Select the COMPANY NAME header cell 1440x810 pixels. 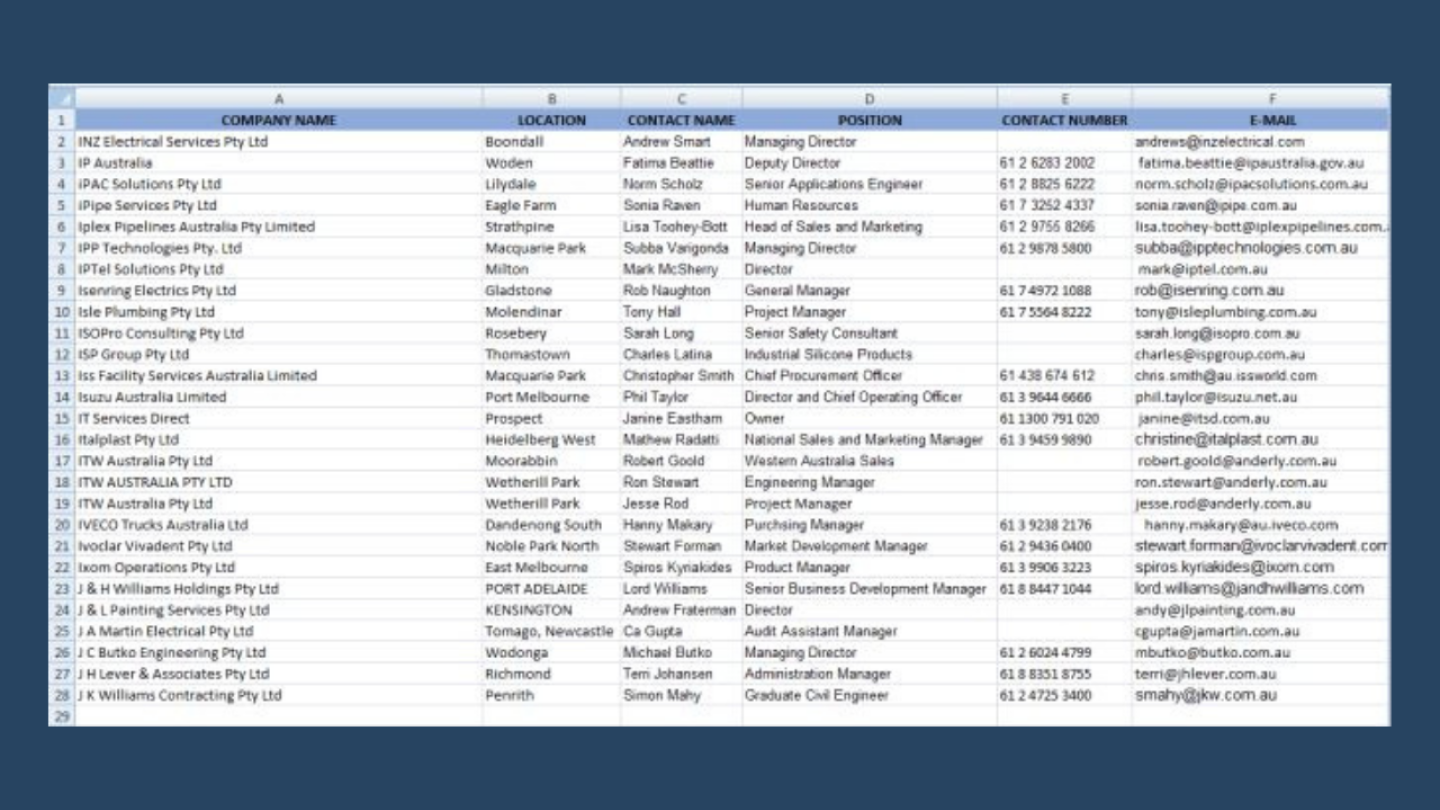[278, 120]
